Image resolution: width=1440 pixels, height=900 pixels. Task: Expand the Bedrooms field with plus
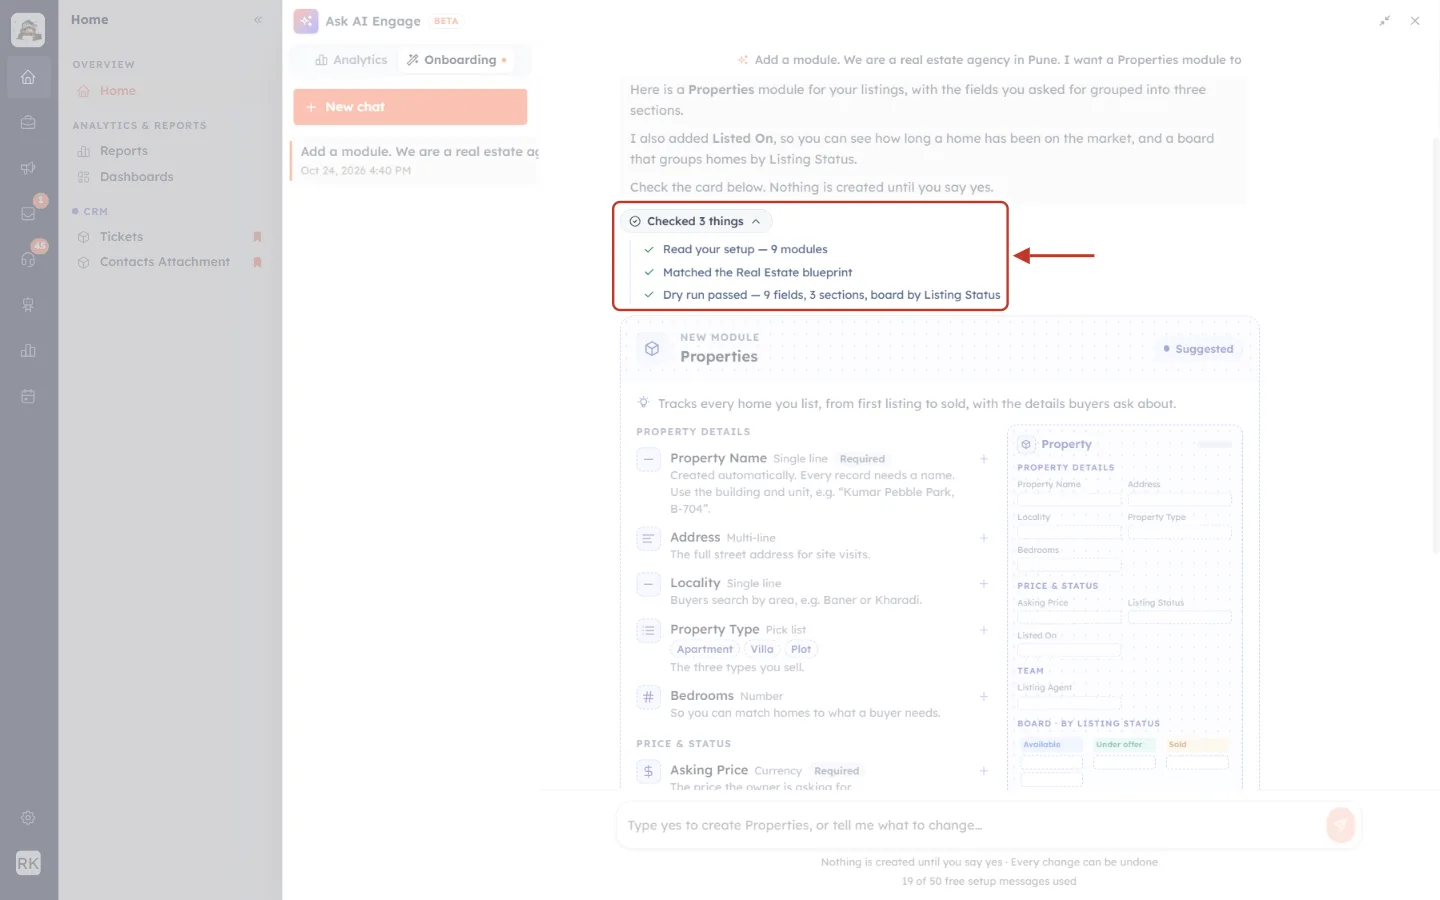[984, 696]
